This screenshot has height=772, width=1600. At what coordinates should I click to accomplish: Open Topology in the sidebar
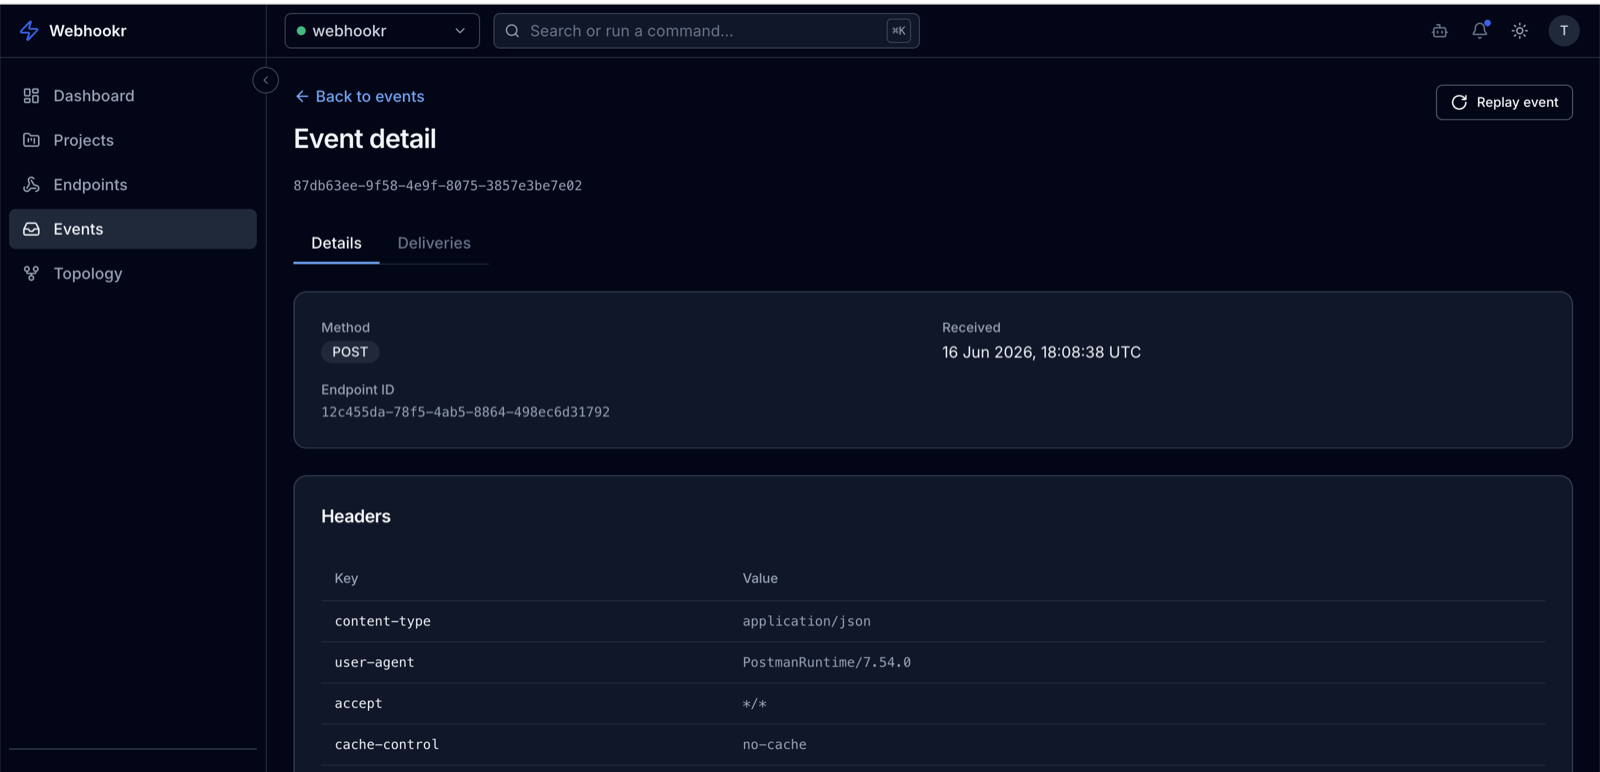pyautogui.click(x=133, y=273)
